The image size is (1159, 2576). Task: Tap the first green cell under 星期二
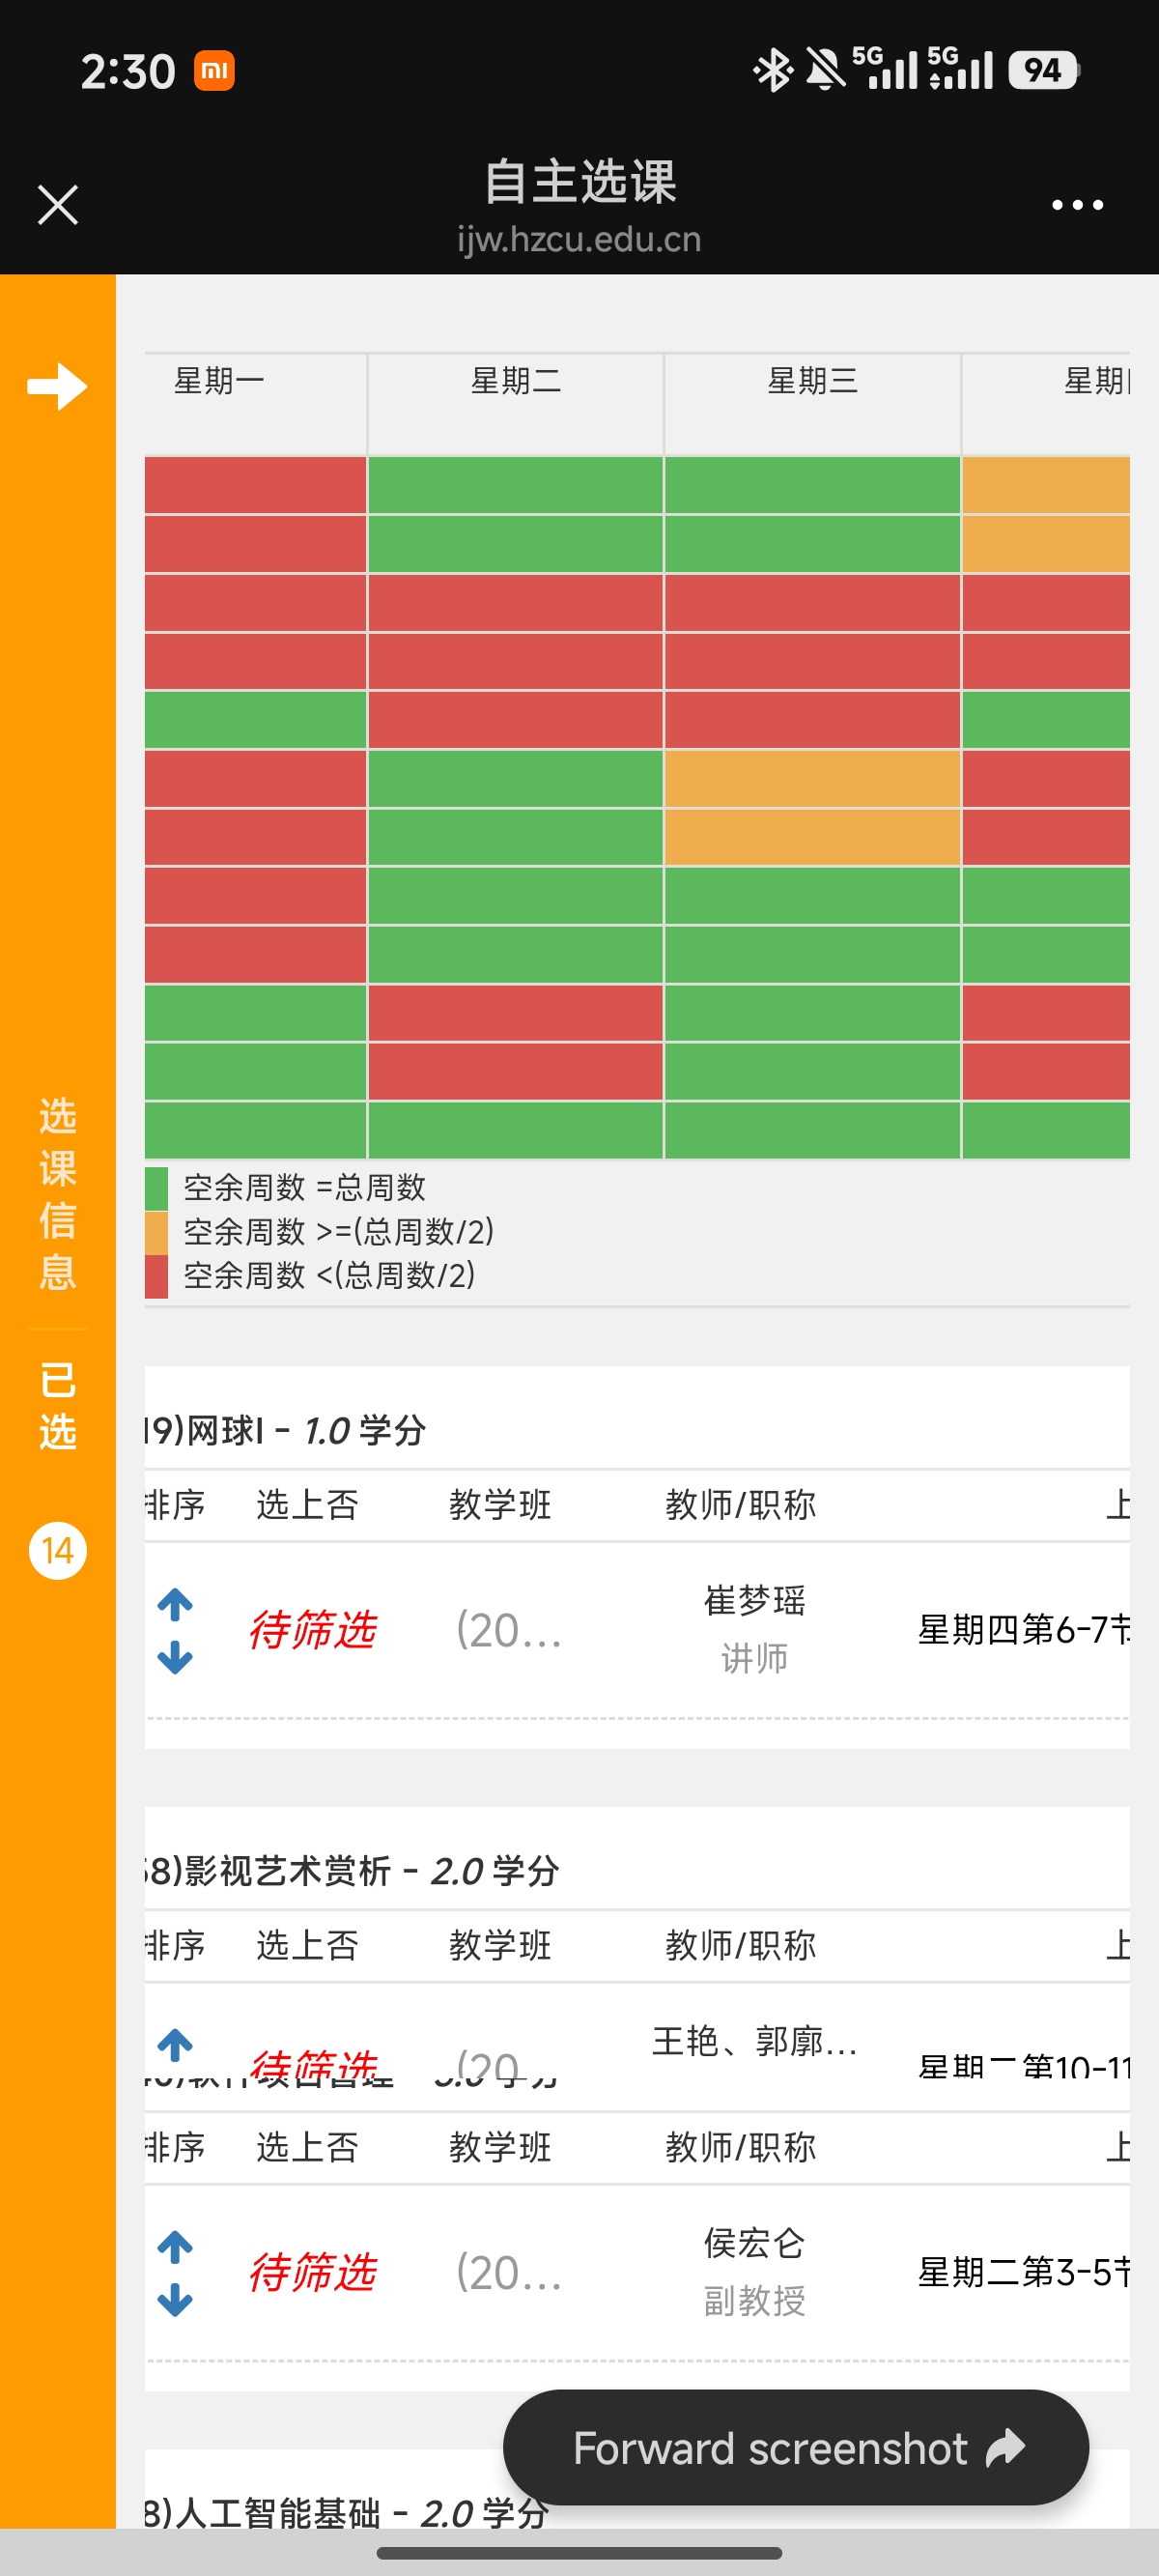tap(515, 485)
